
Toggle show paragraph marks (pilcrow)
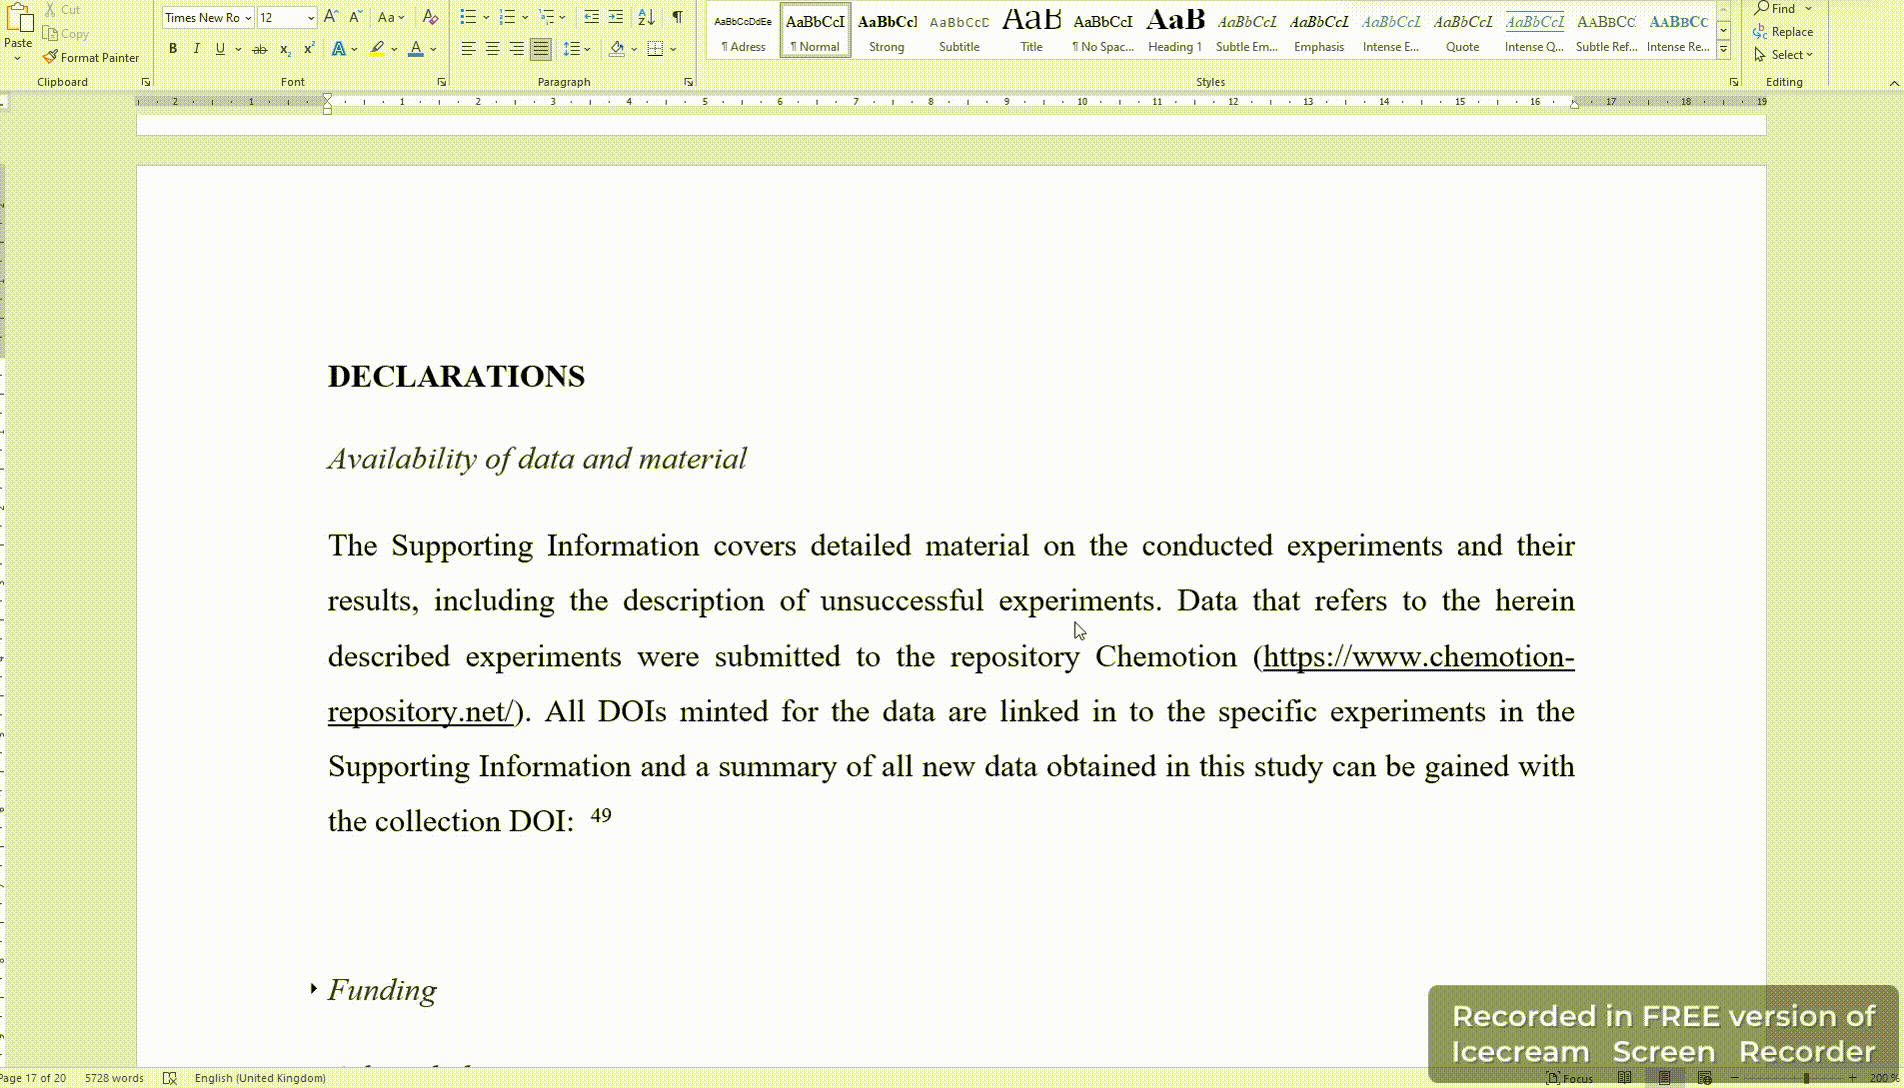tap(678, 17)
